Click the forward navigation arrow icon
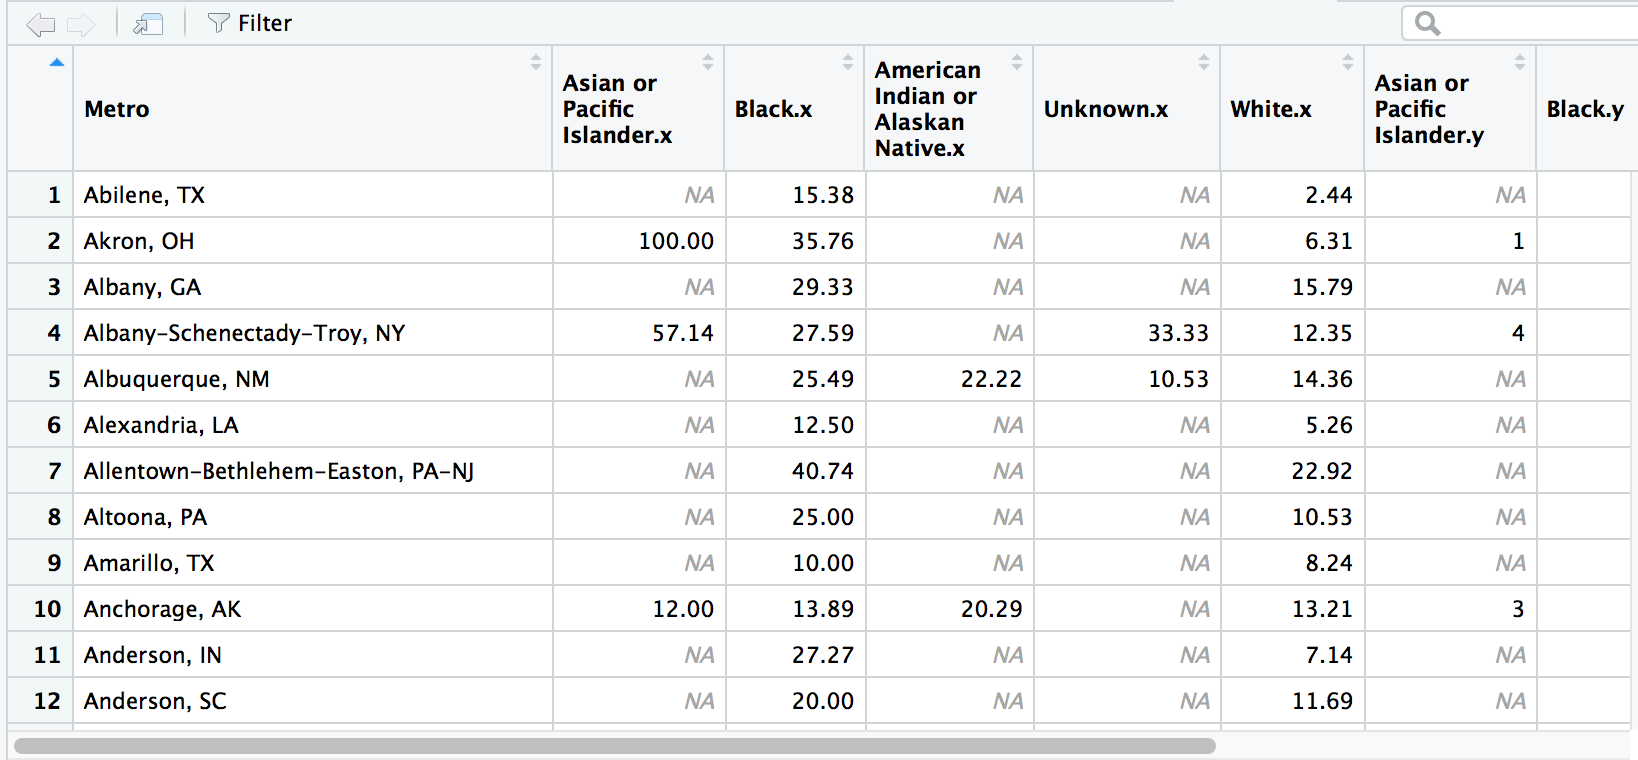Screen dimensions: 1638x760 [x=81, y=24]
